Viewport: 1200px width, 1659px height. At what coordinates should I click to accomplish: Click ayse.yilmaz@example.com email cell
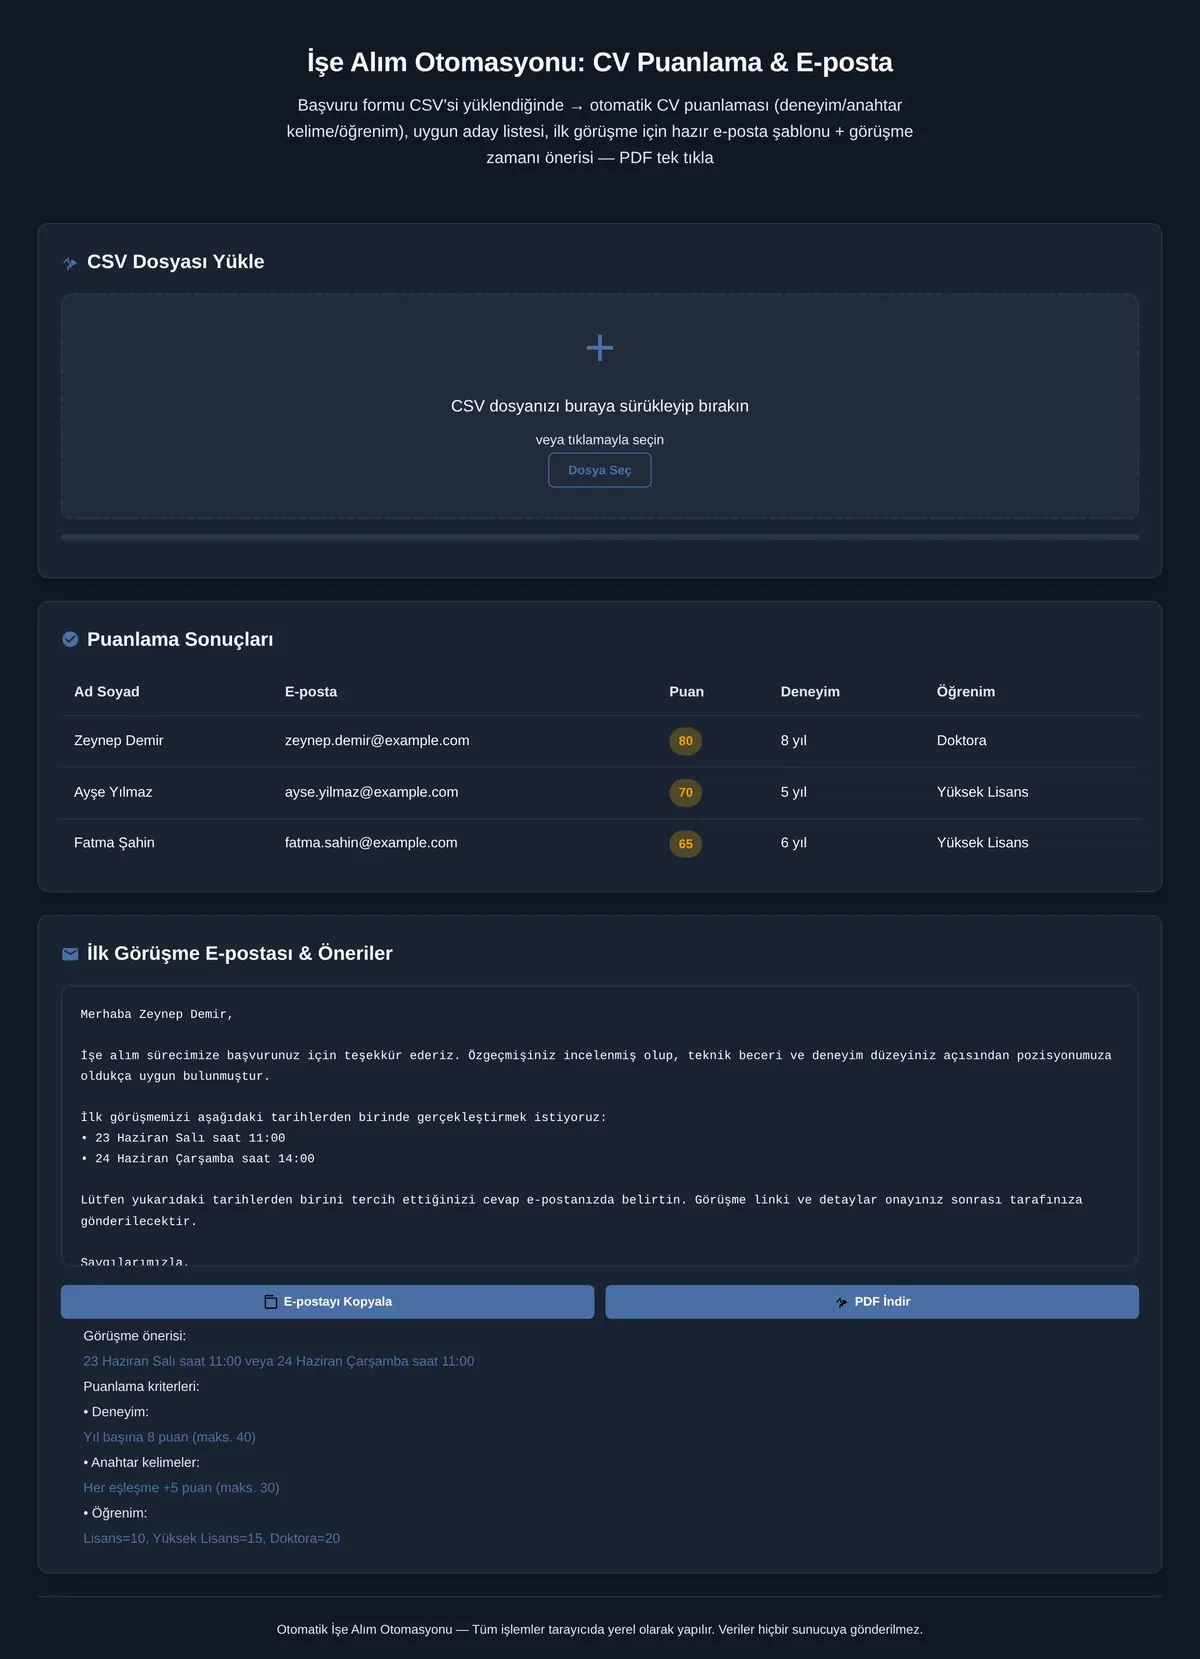tap(371, 792)
